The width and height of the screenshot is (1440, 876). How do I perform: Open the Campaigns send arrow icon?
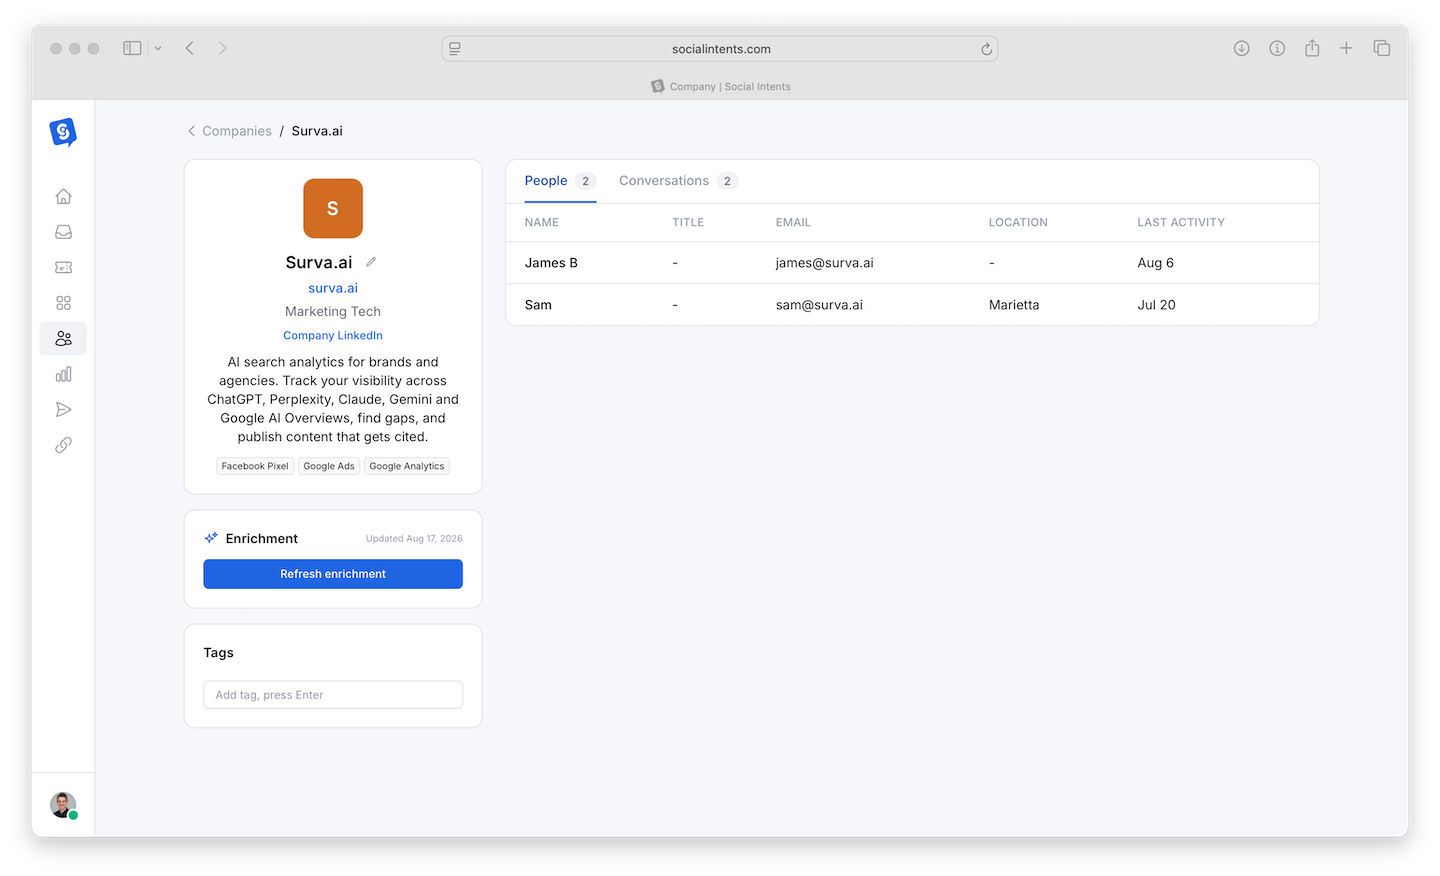63,409
